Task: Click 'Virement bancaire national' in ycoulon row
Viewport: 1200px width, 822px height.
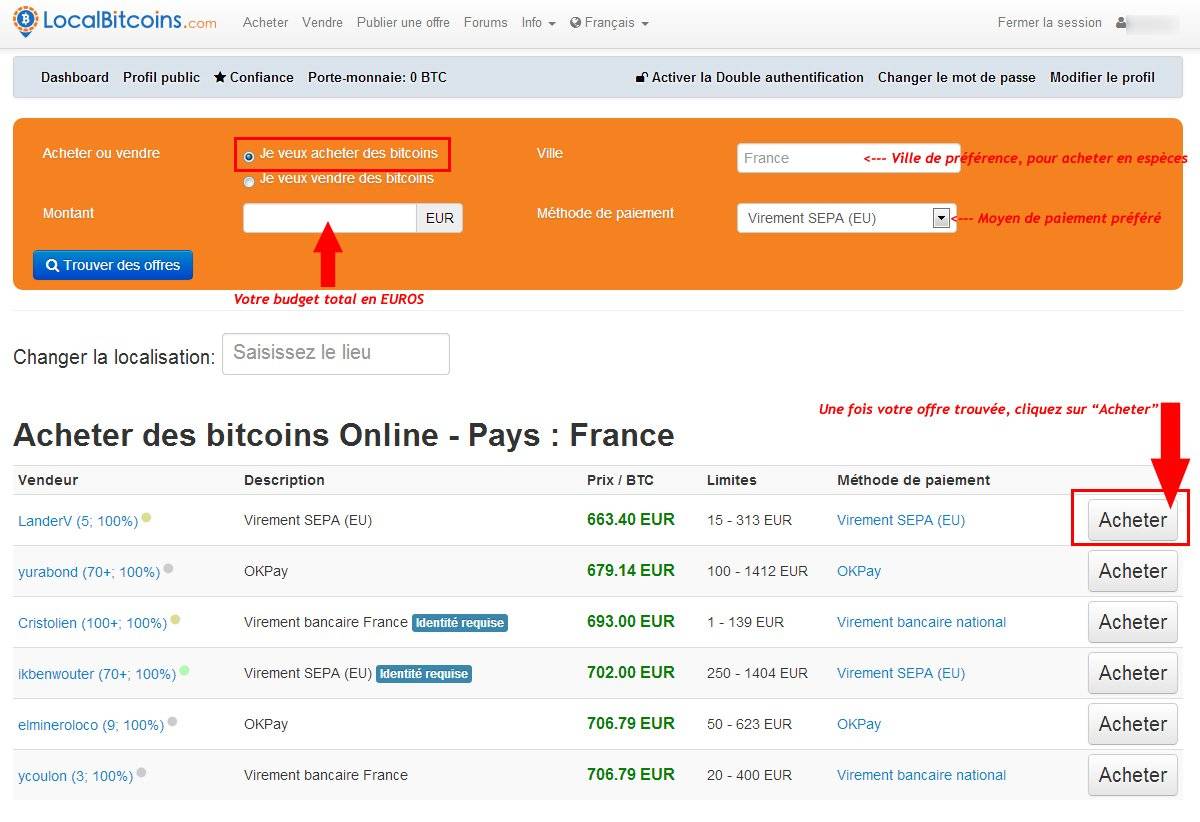Action: [921, 775]
